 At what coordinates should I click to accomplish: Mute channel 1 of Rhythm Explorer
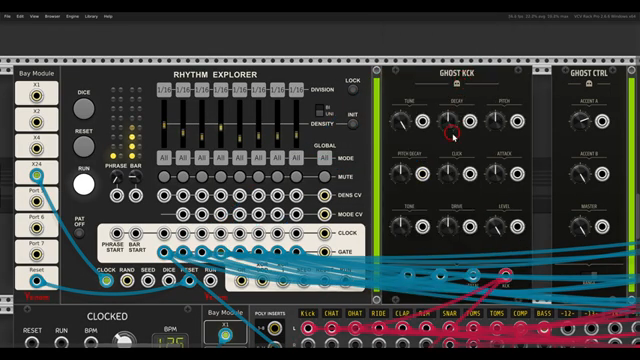(x=164, y=177)
